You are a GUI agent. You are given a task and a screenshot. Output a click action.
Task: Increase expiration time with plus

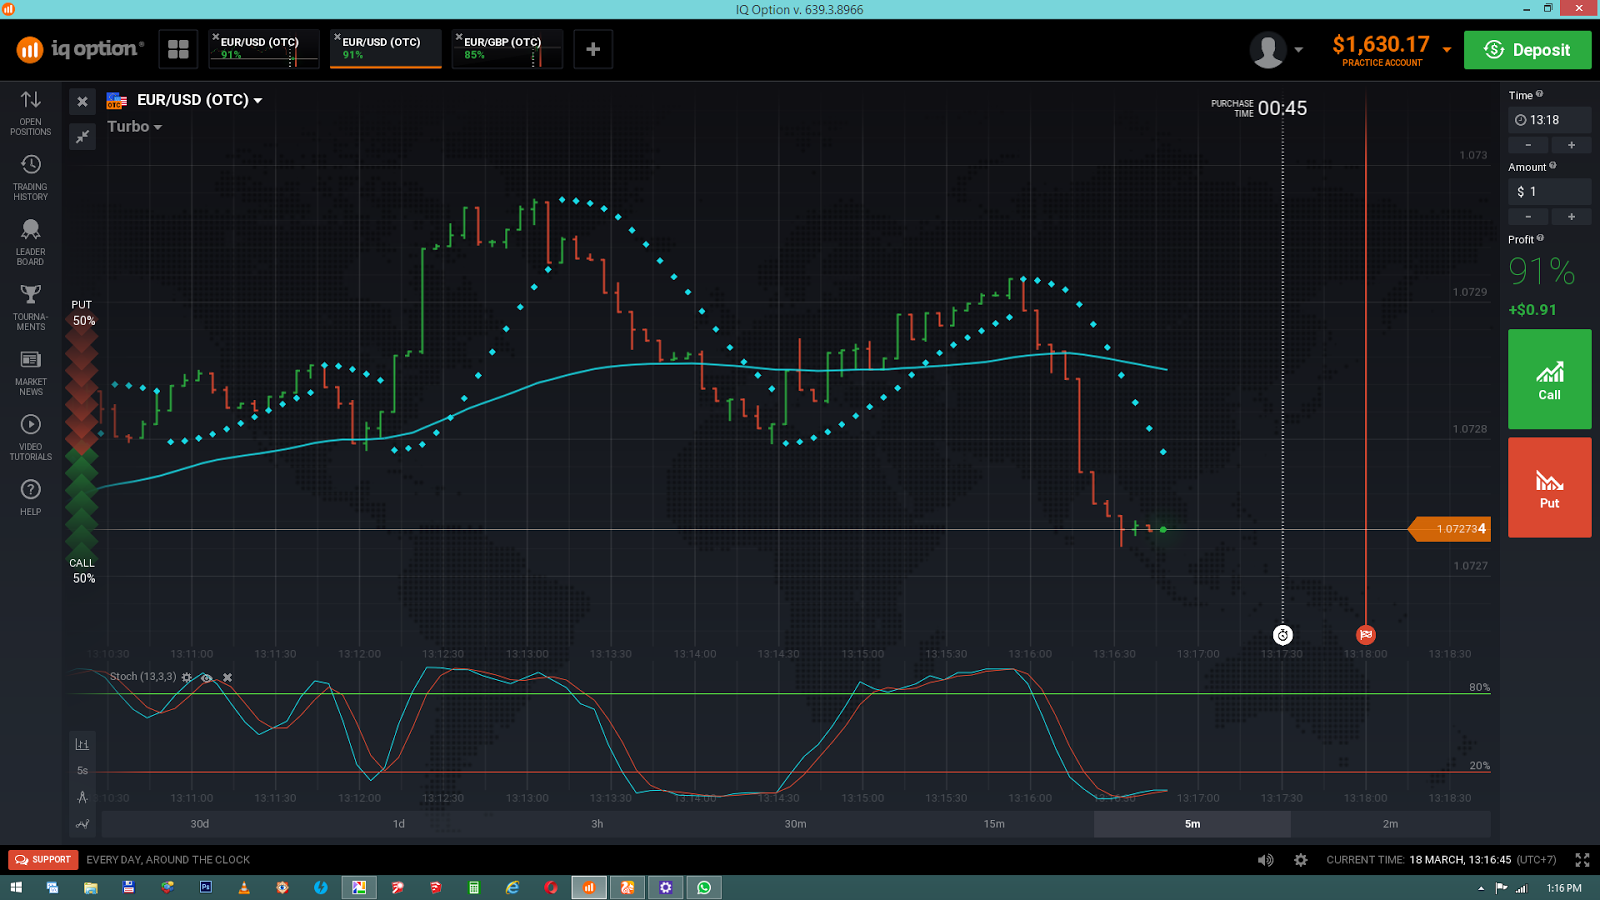1571,145
